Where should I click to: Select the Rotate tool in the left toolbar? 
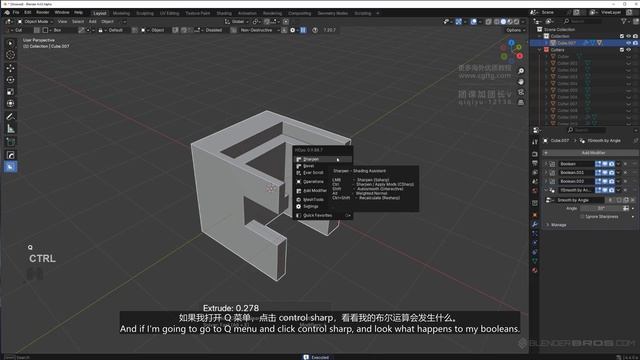(11, 80)
